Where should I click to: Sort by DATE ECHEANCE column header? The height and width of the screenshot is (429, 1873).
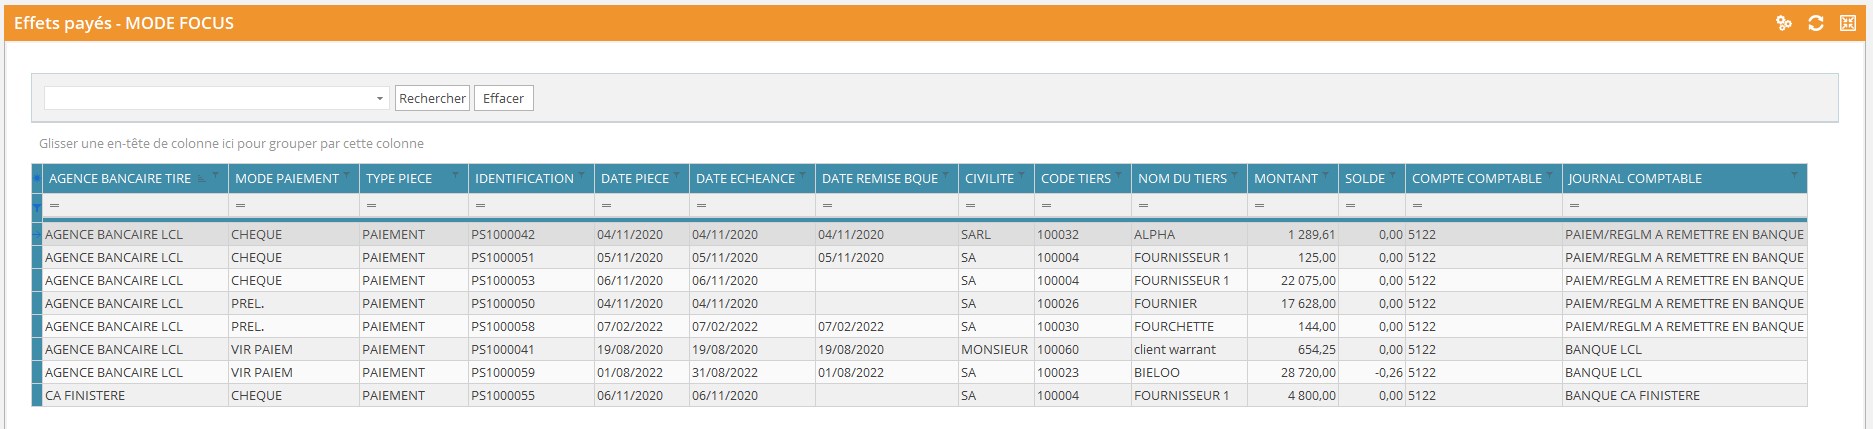pos(745,179)
